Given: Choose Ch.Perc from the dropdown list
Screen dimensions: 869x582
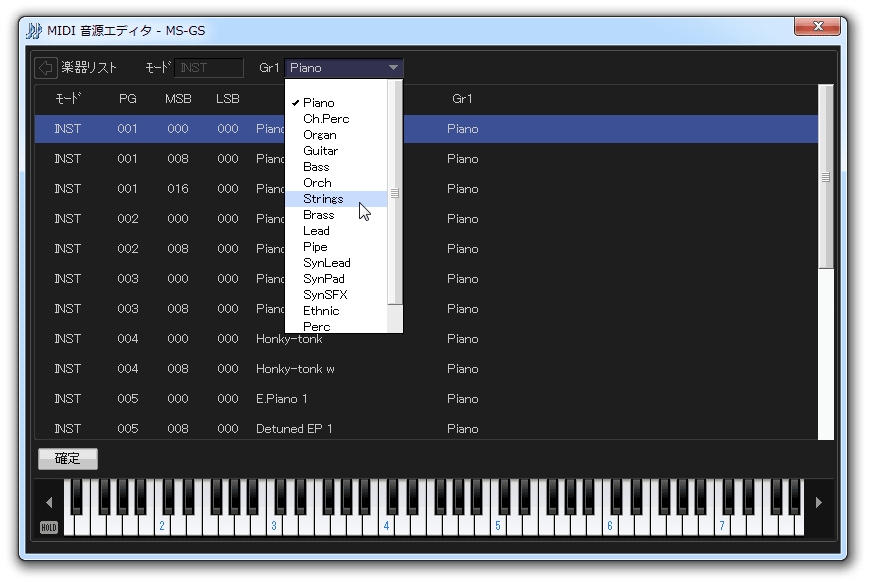Looking at the screenshot, I should pyautogui.click(x=336, y=119).
